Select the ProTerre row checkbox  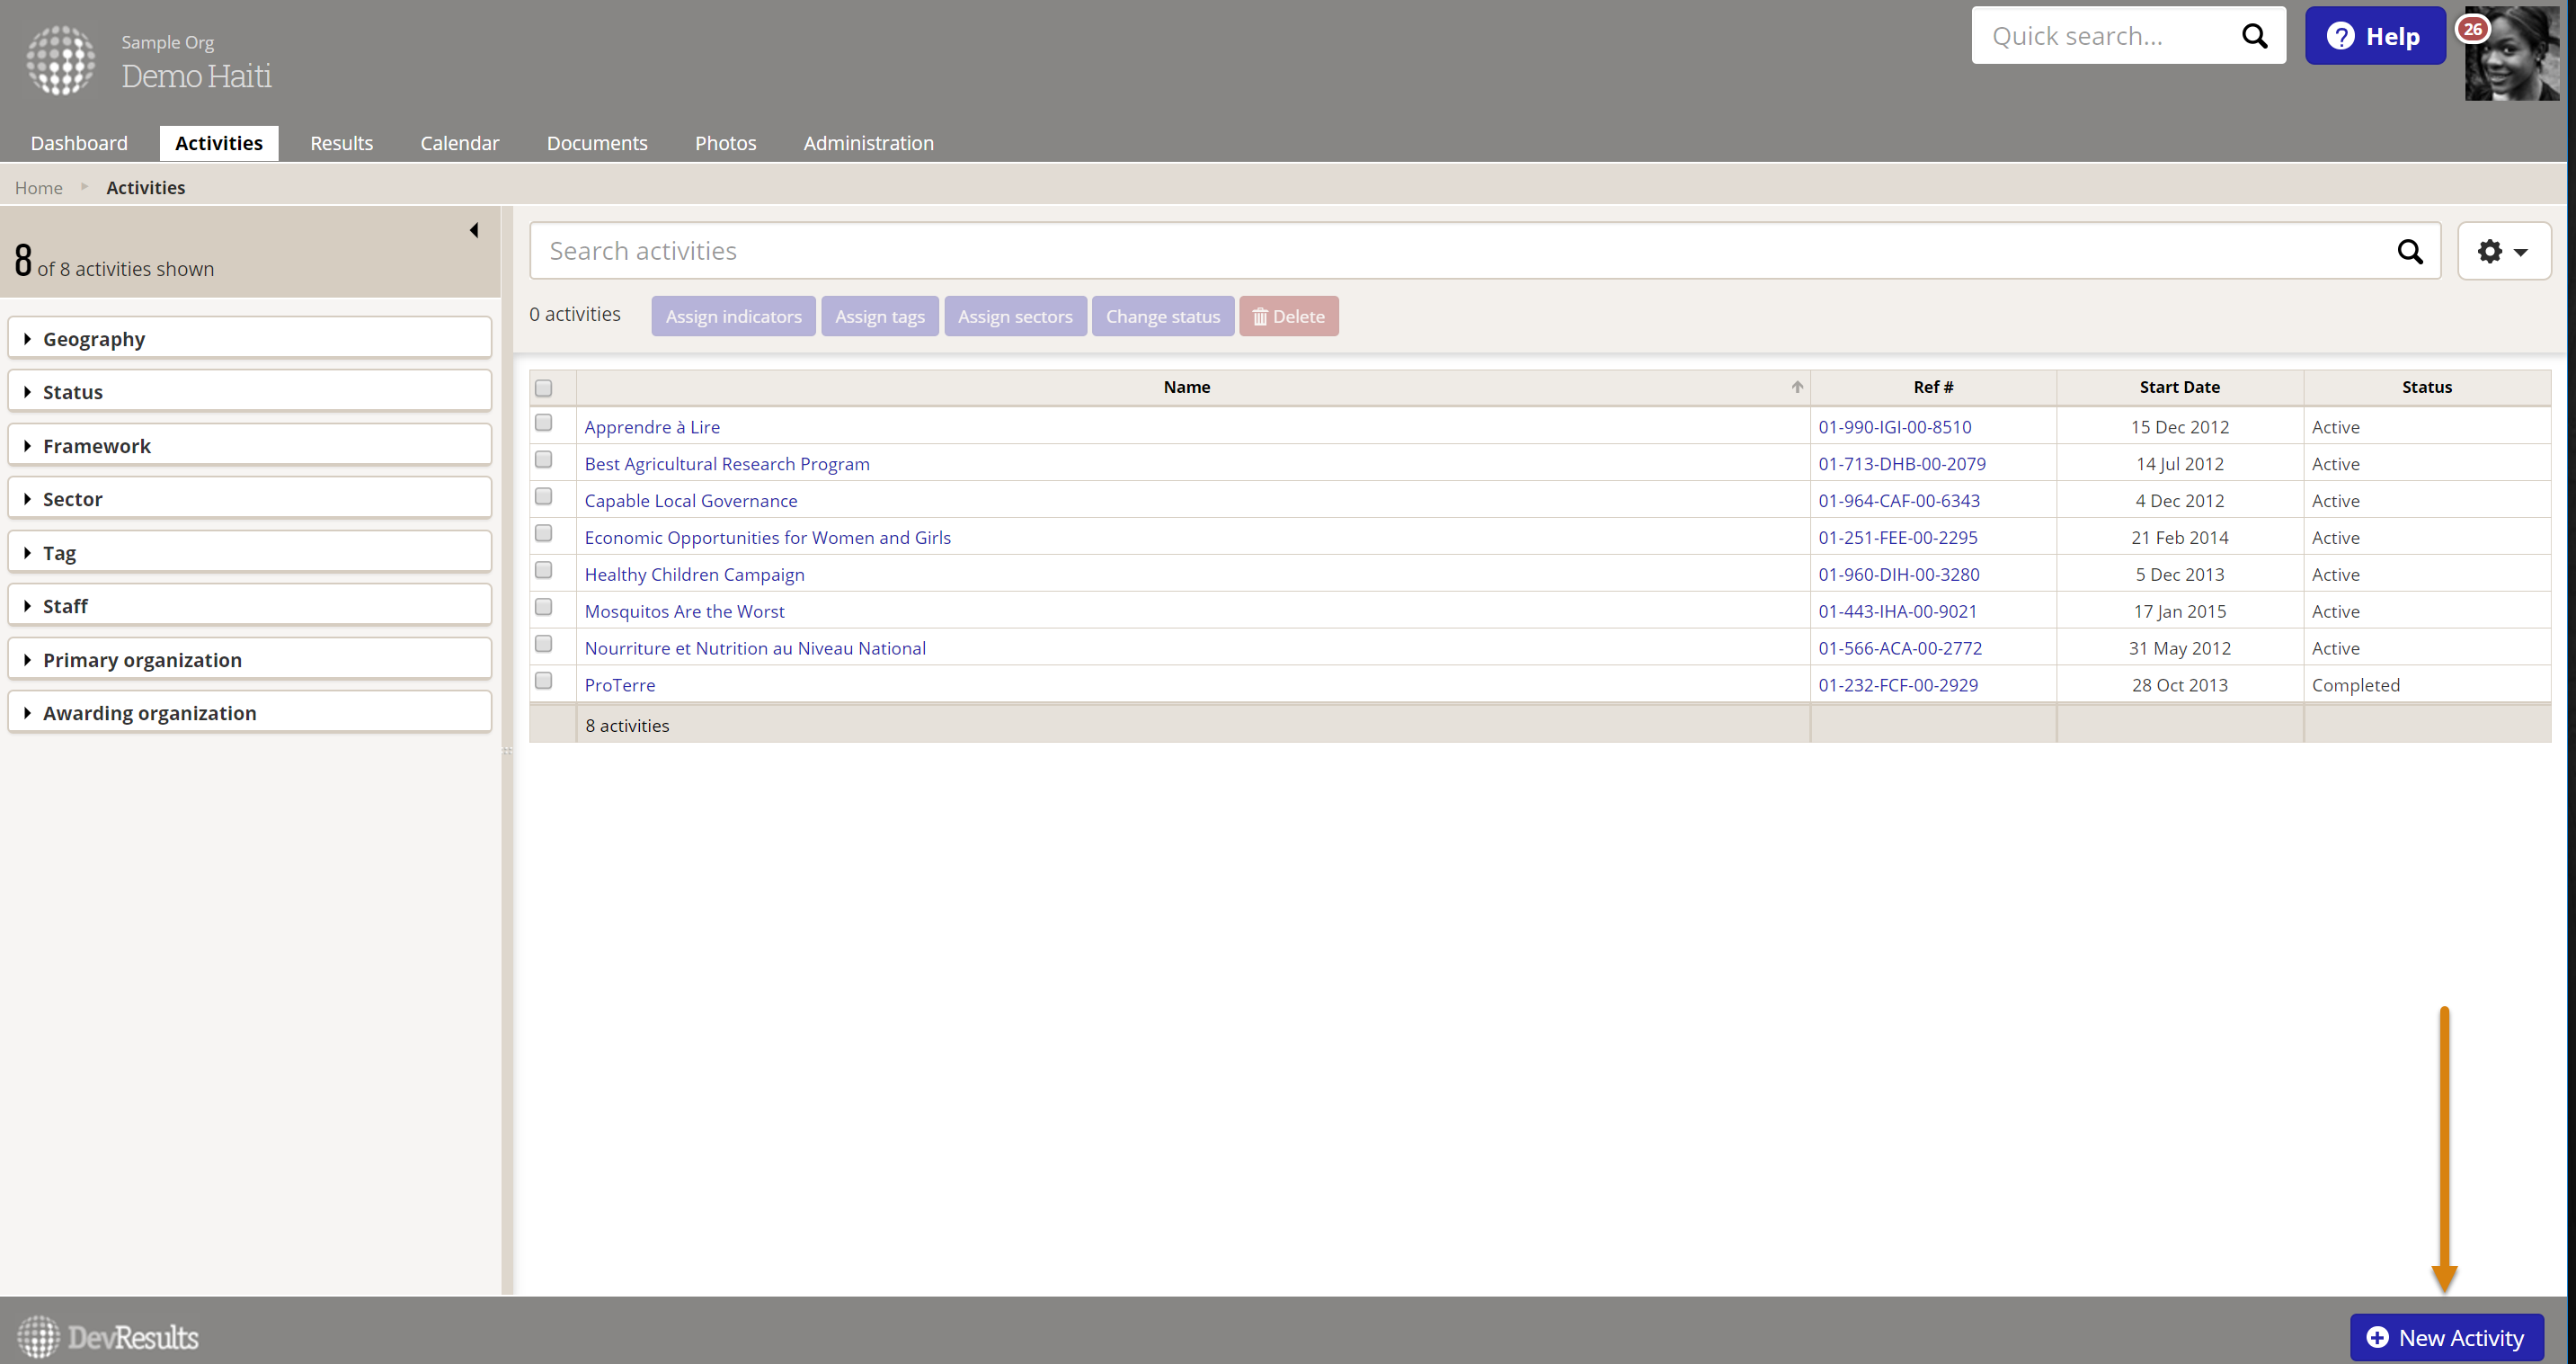543,681
